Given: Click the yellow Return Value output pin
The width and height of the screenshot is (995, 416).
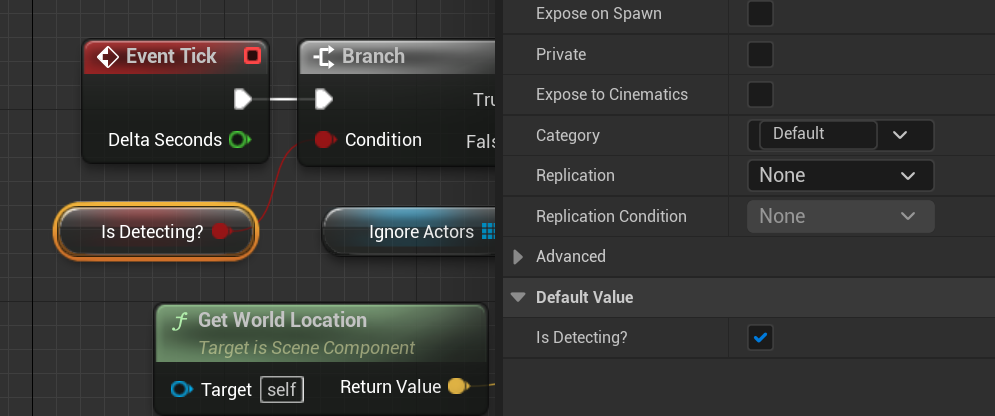Looking at the screenshot, I should pos(456,386).
